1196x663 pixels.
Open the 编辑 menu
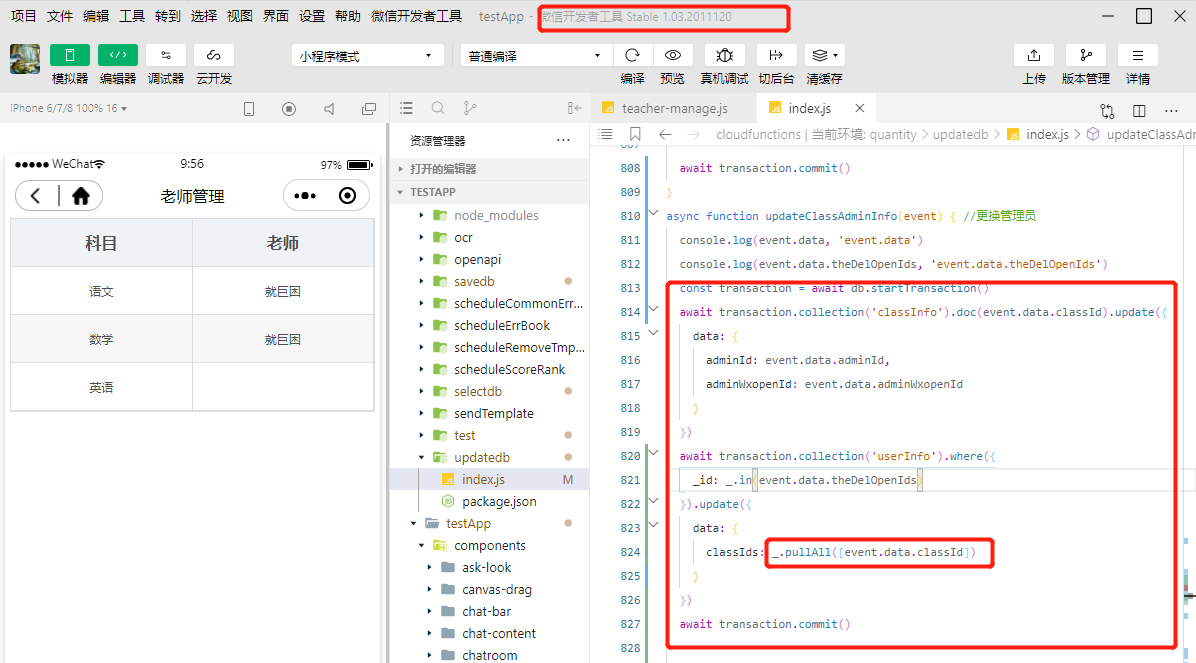pos(95,16)
